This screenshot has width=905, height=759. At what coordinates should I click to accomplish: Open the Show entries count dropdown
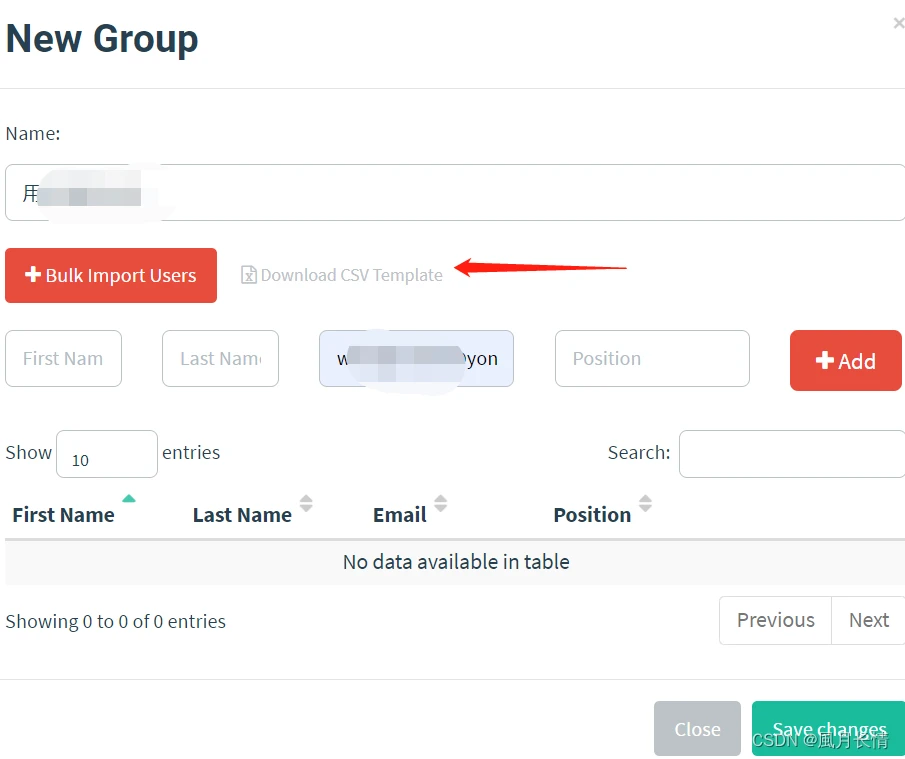(107, 454)
